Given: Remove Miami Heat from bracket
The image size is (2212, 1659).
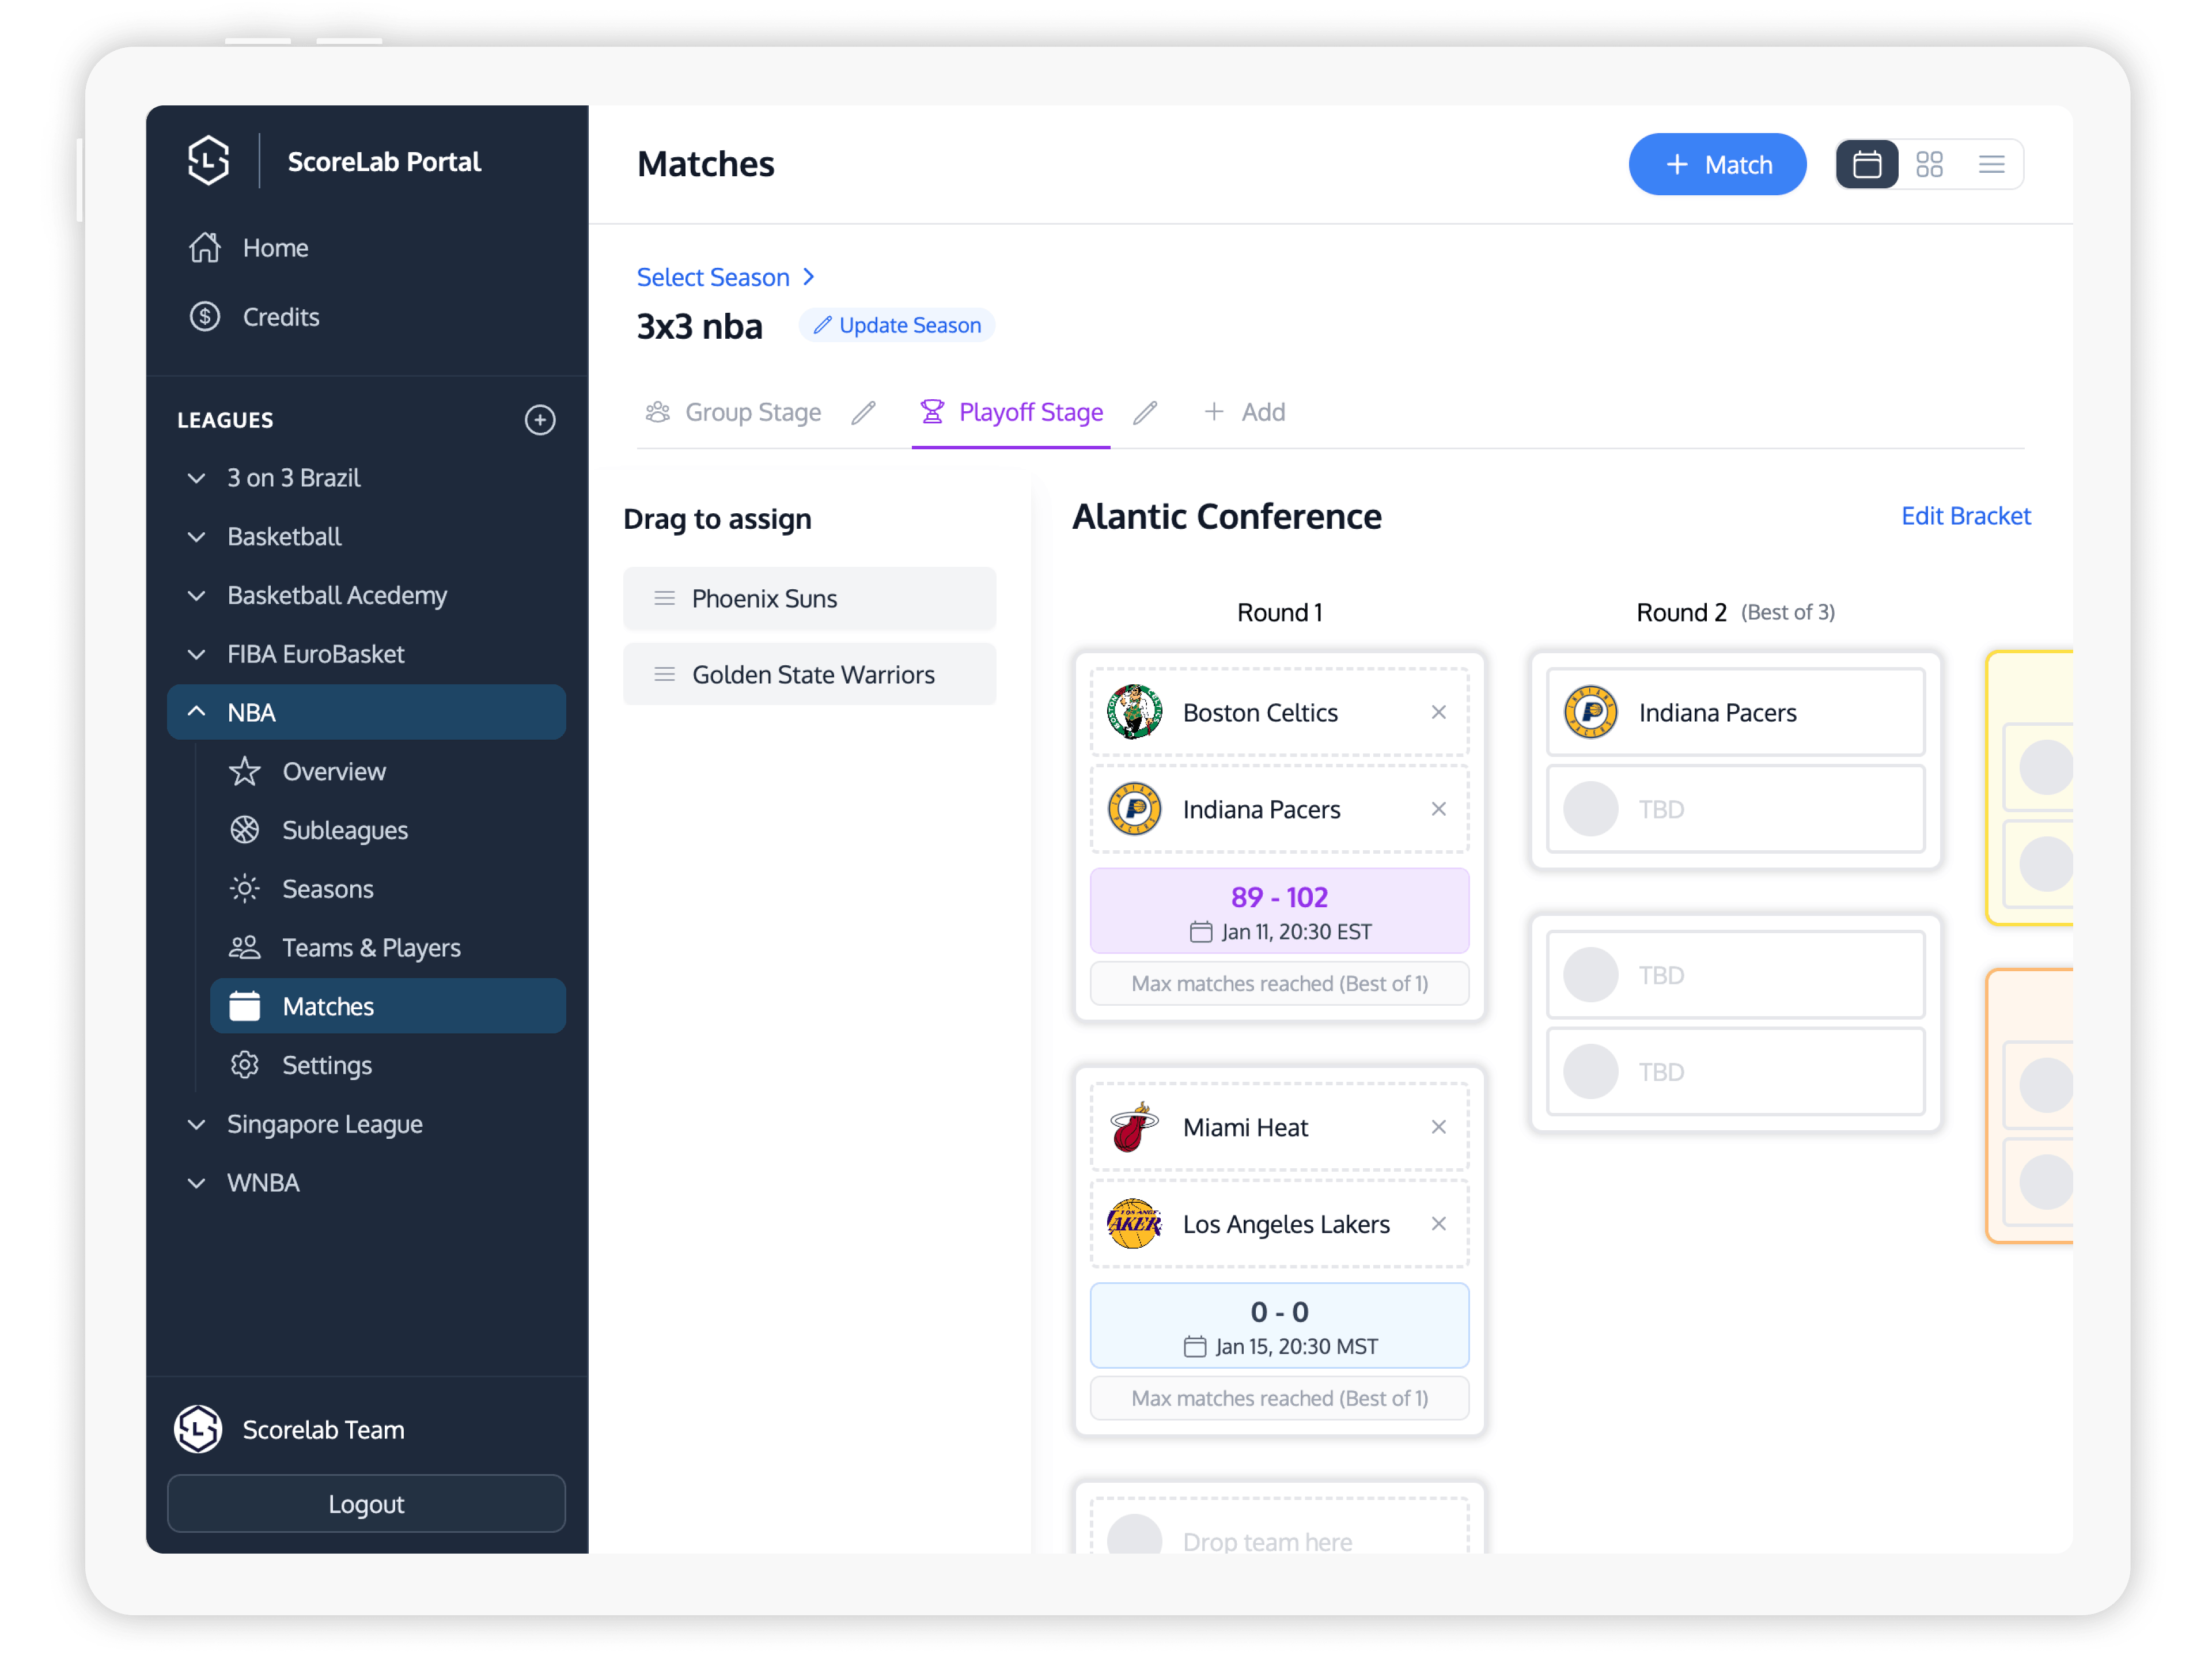Looking at the screenshot, I should tap(1439, 1128).
